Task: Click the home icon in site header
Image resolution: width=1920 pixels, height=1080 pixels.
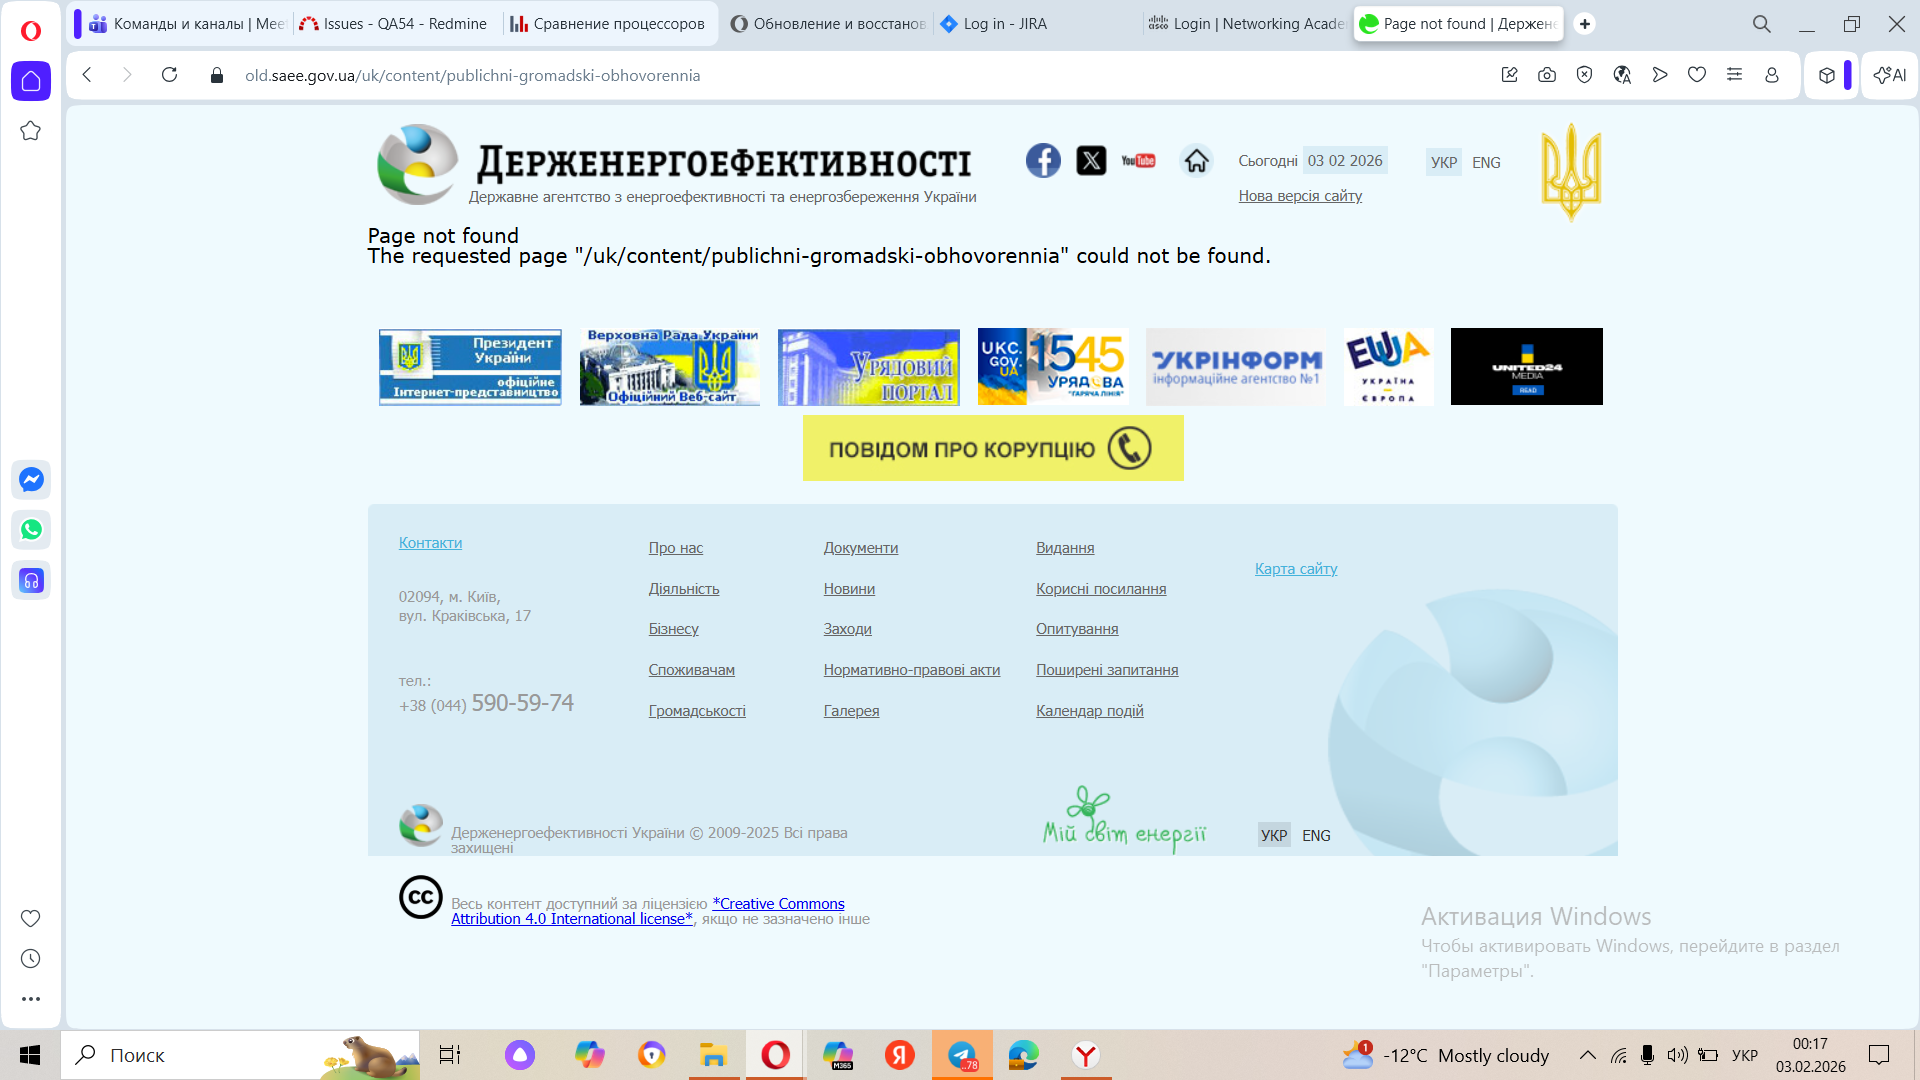Action: click(1196, 160)
